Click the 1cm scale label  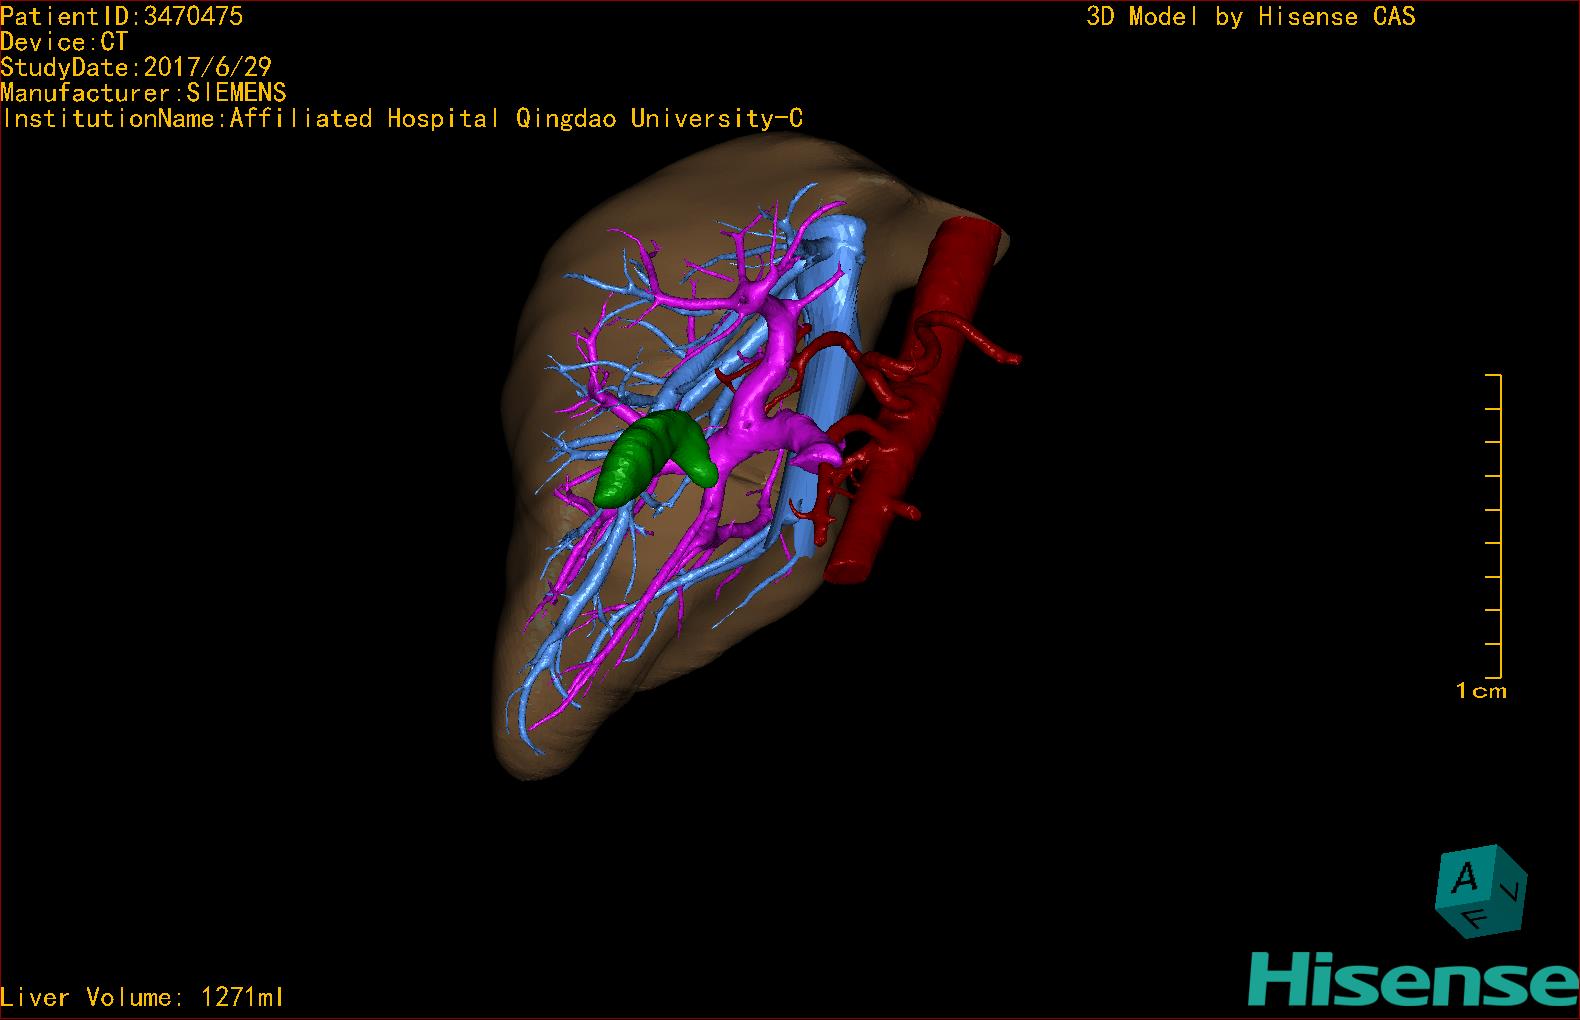(x=1481, y=690)
